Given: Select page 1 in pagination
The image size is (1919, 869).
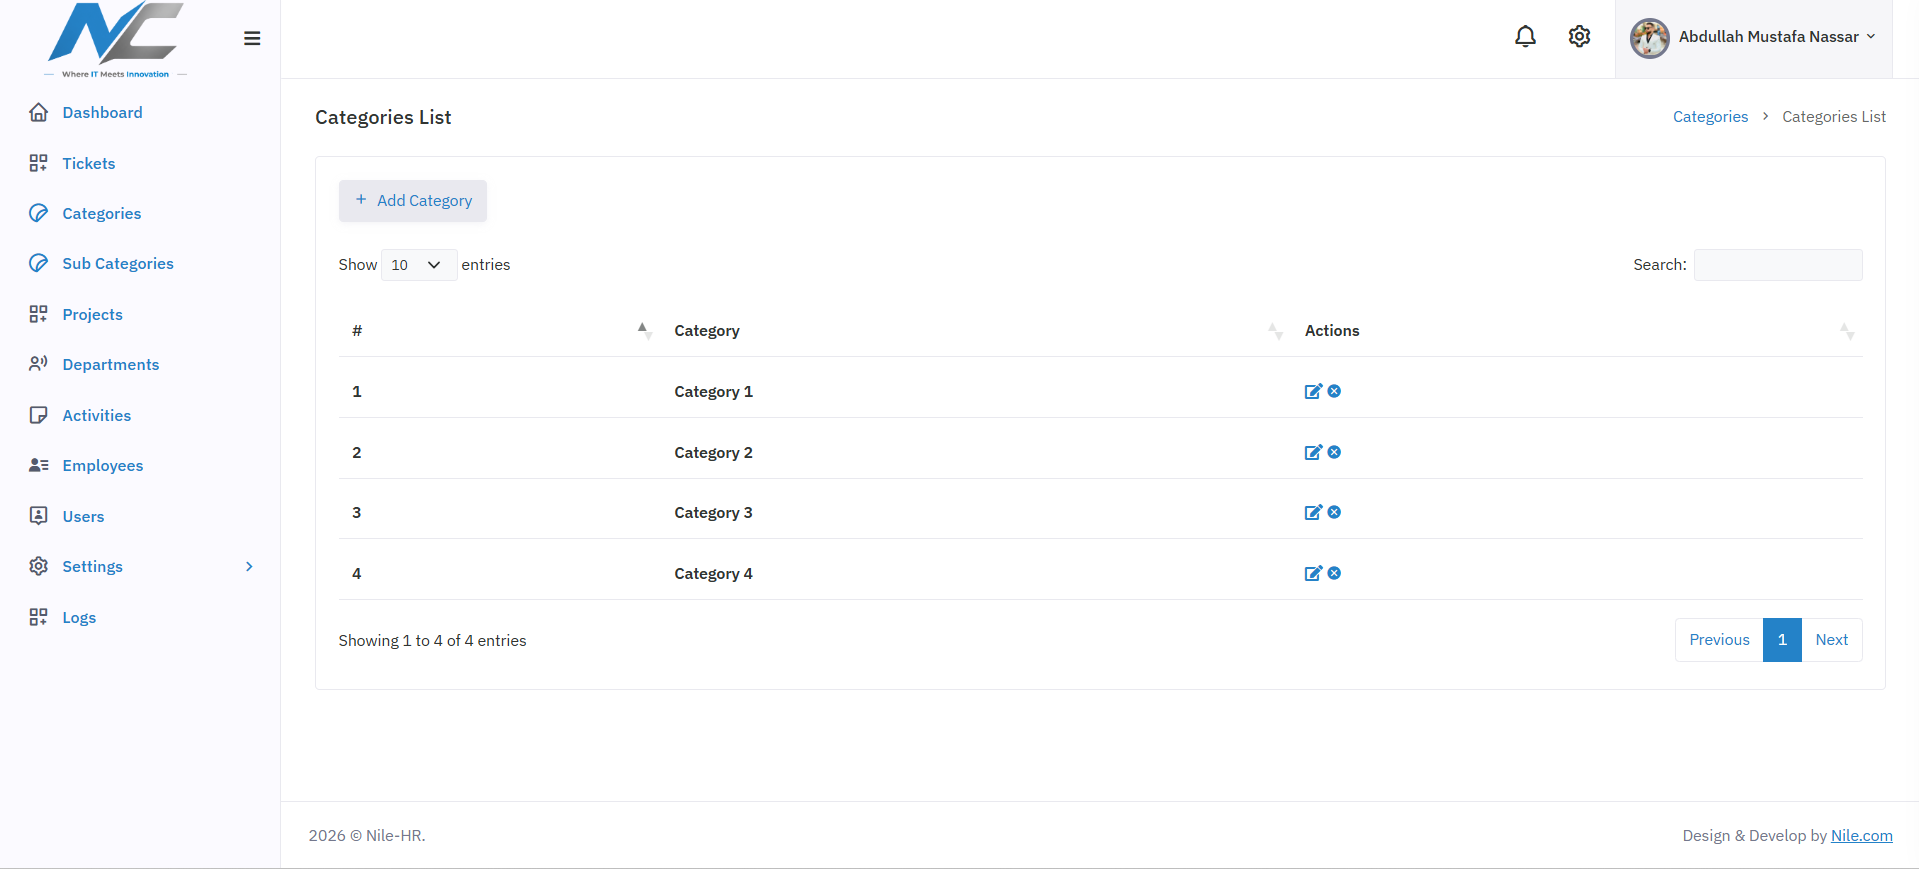Looking at the screenshot, I should (x=1782, y=640).
